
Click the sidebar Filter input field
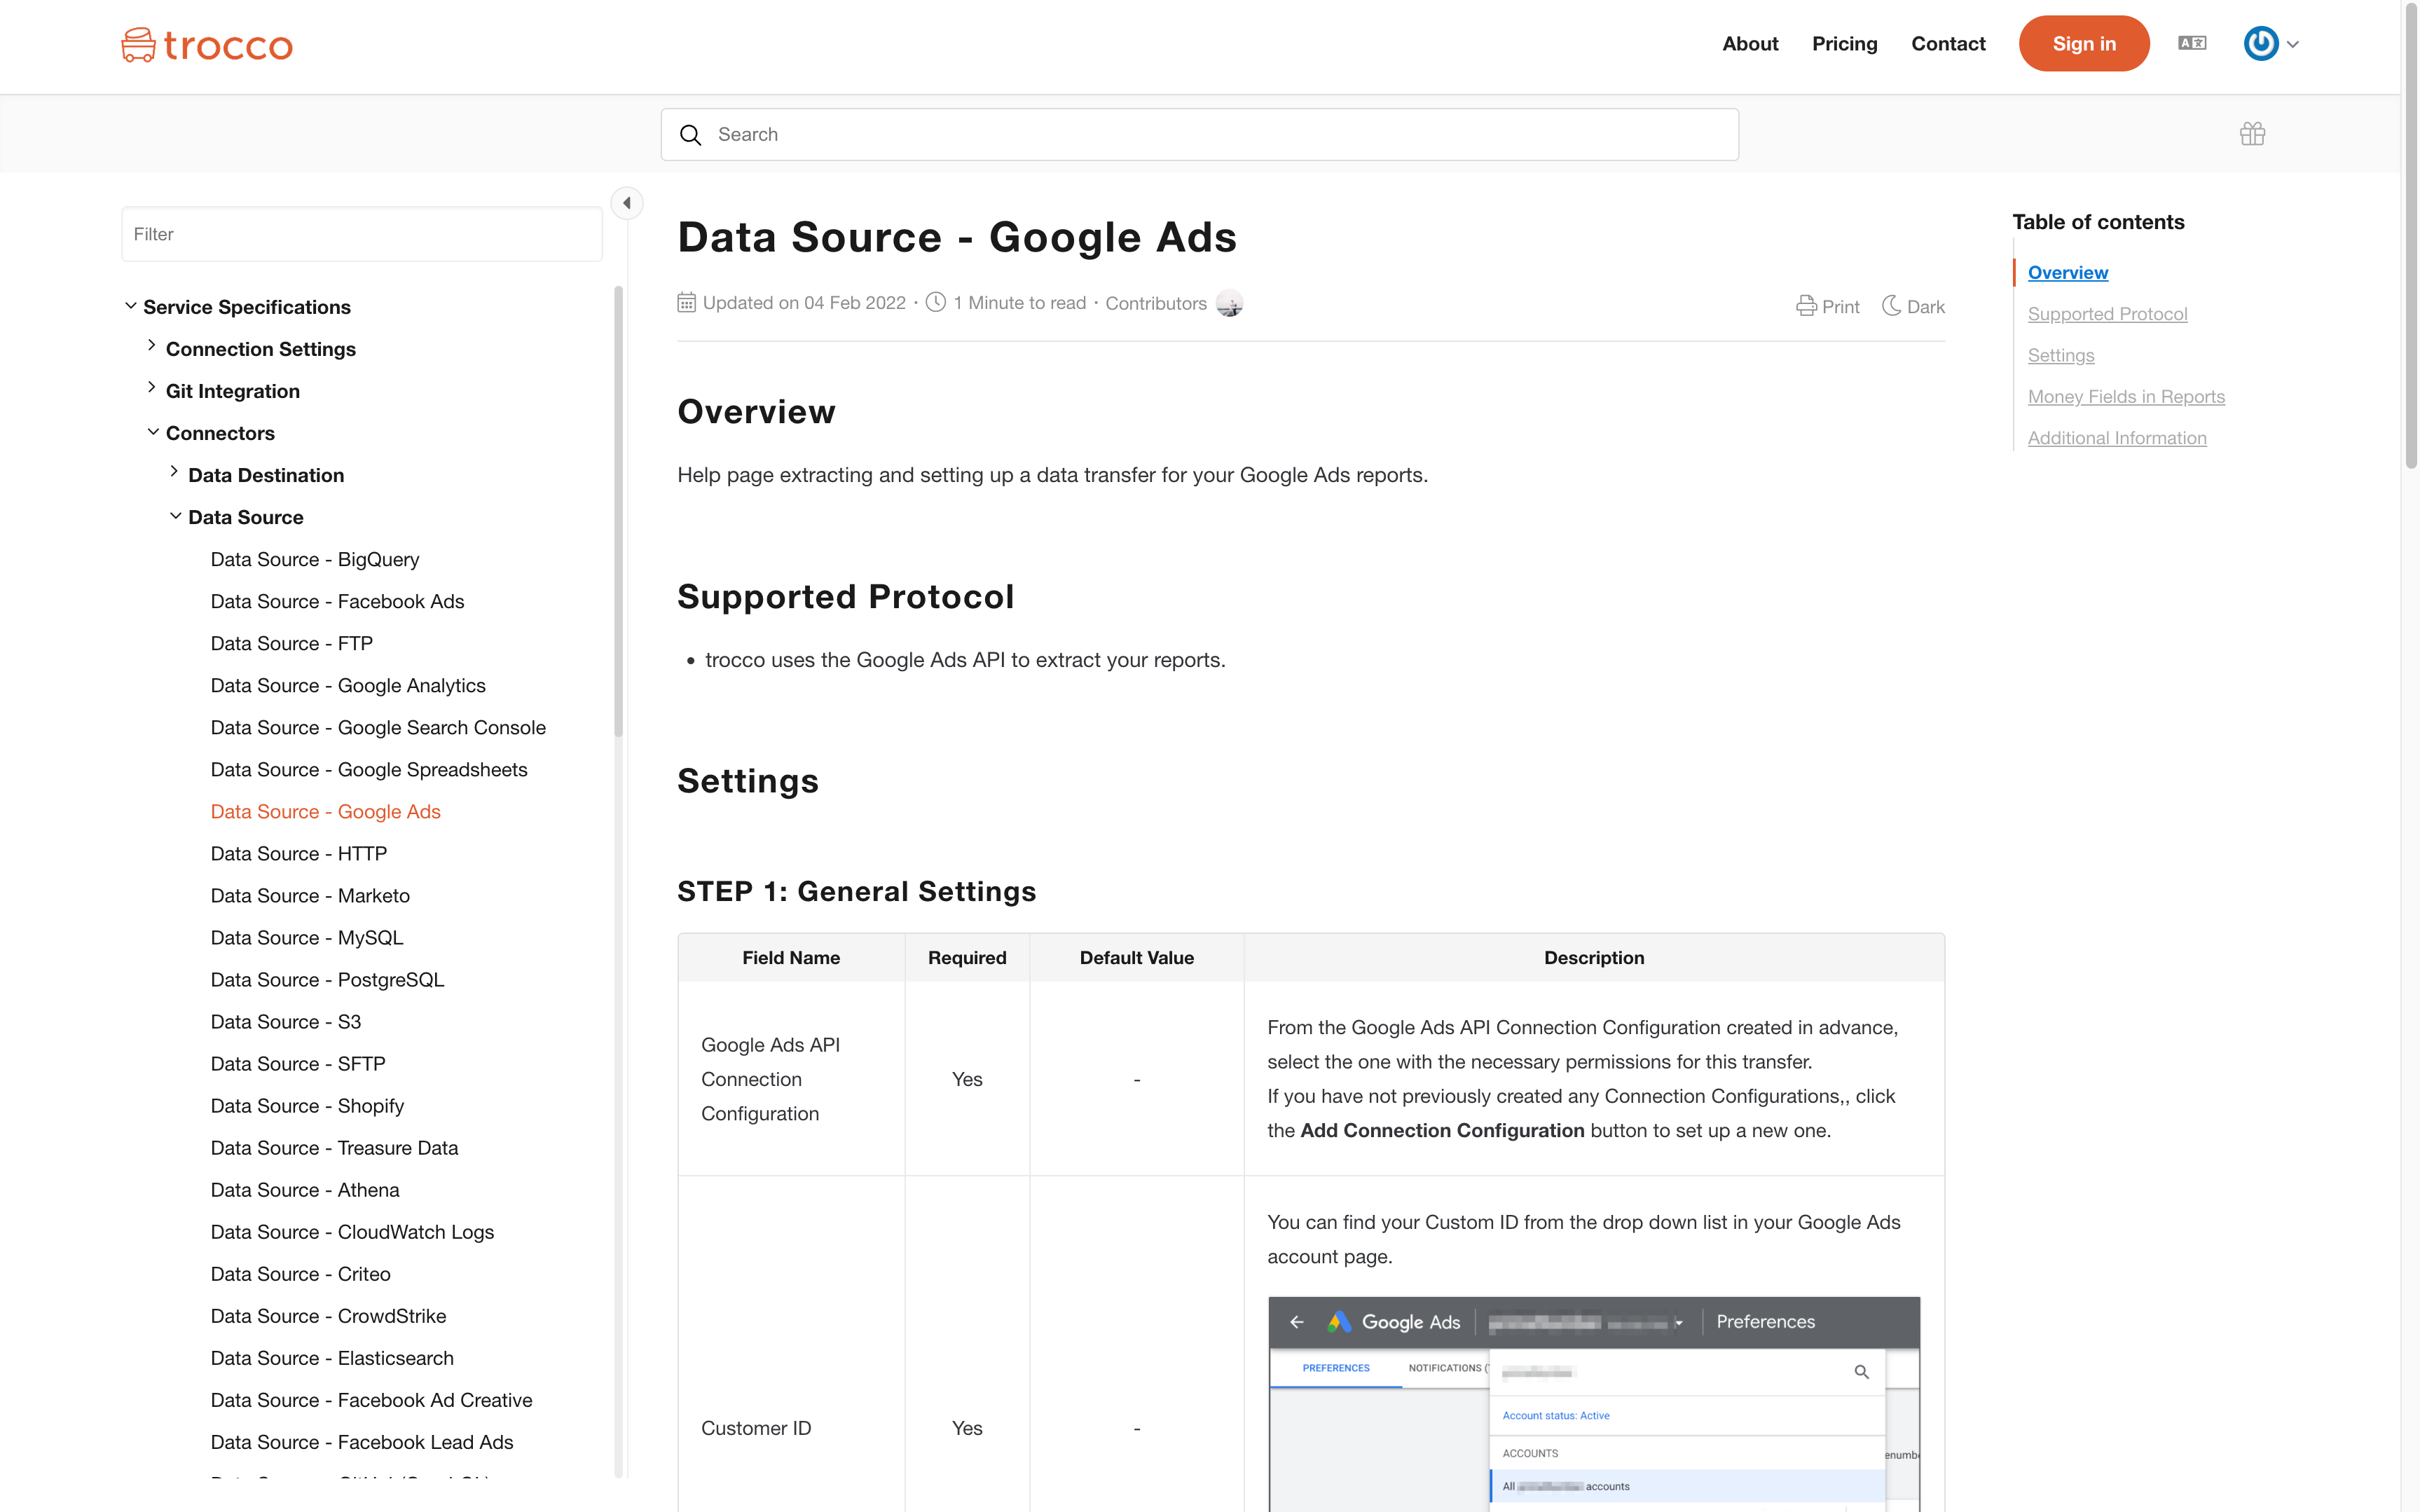pos(361,234)
